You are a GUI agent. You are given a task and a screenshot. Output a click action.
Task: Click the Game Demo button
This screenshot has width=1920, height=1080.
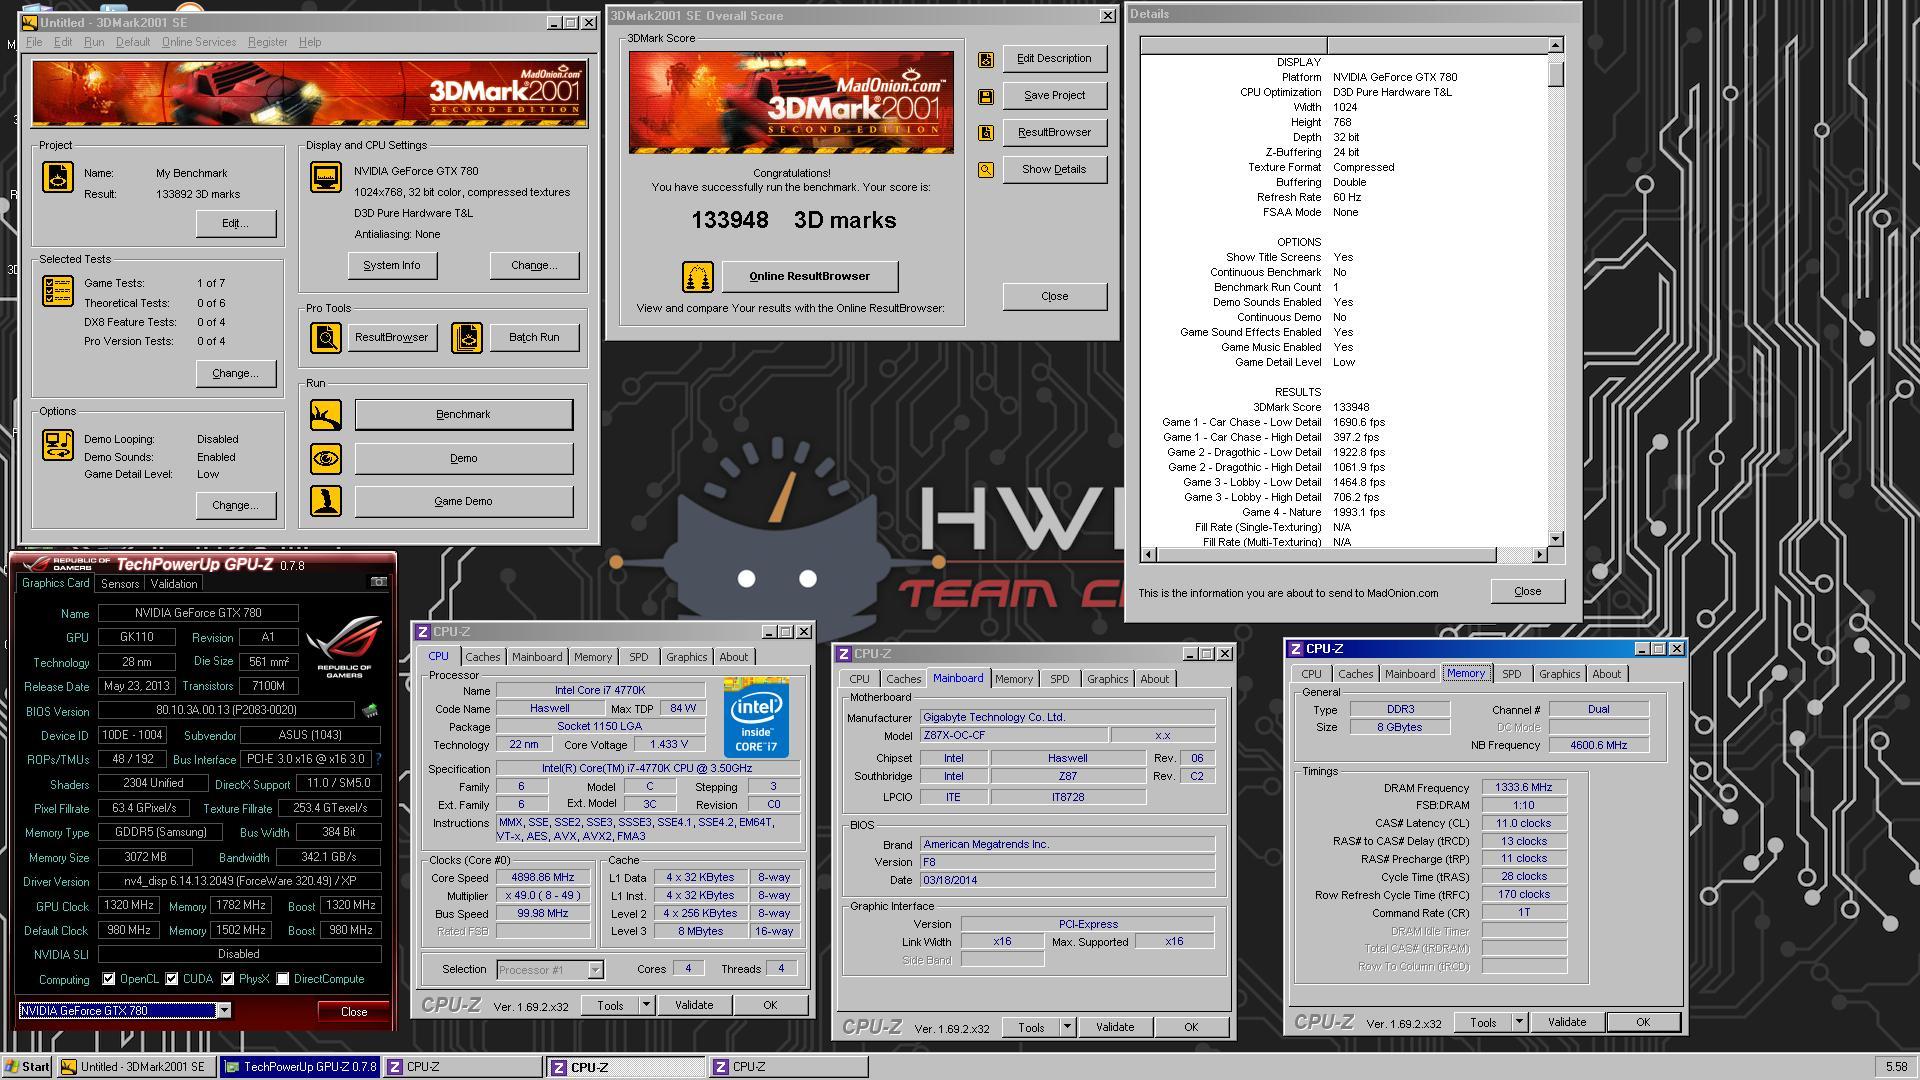(464, 501)
